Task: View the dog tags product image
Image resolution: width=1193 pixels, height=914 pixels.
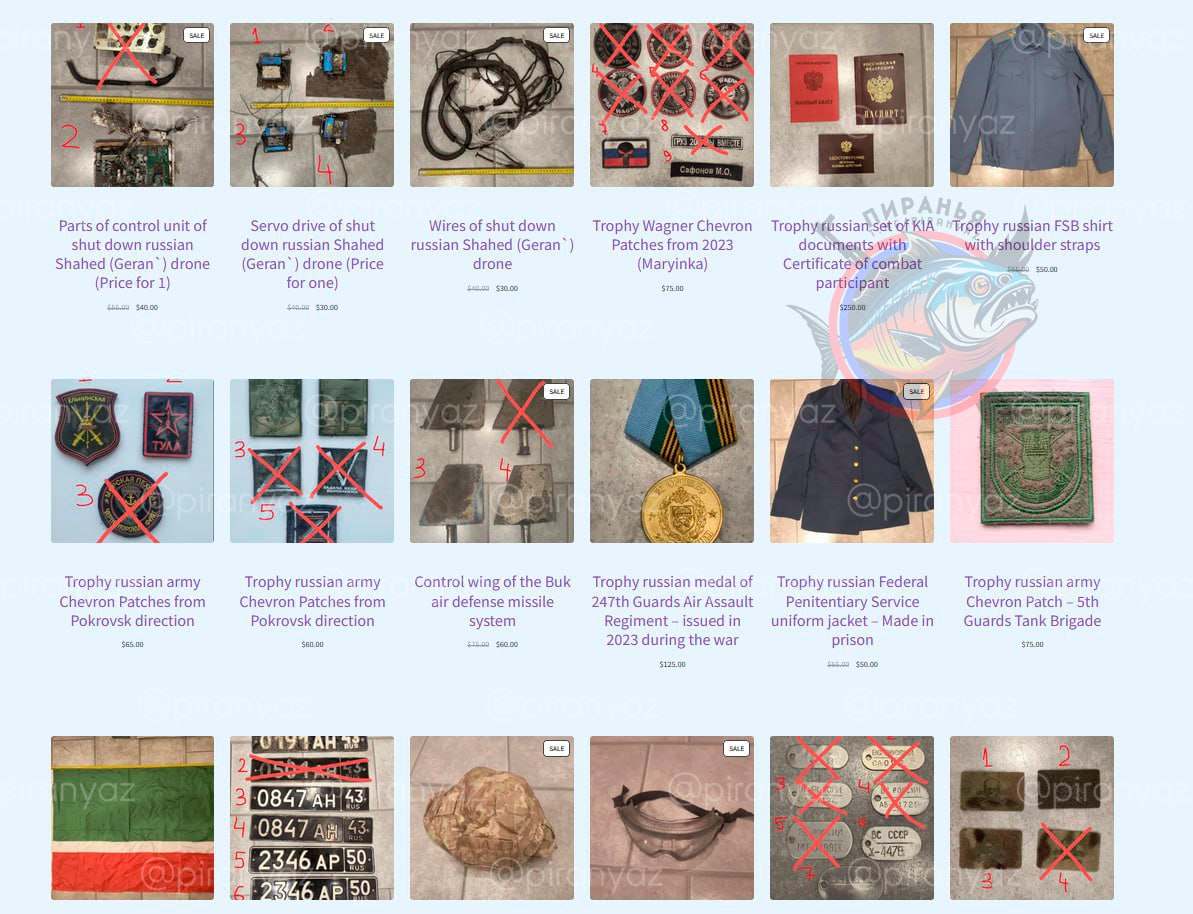Action: coord(851,817)
